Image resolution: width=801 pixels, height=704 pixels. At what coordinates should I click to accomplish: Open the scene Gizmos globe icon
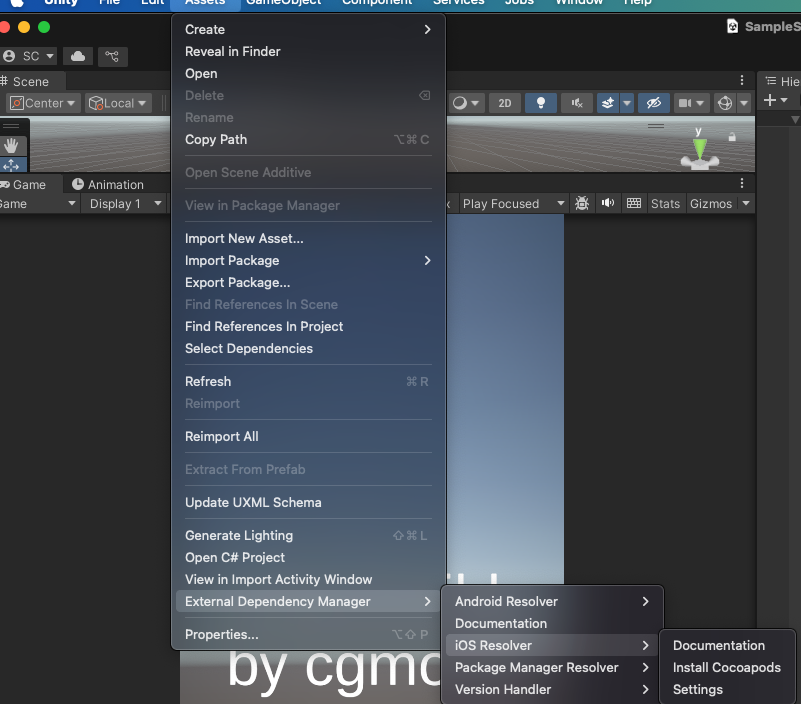(725, 103)
